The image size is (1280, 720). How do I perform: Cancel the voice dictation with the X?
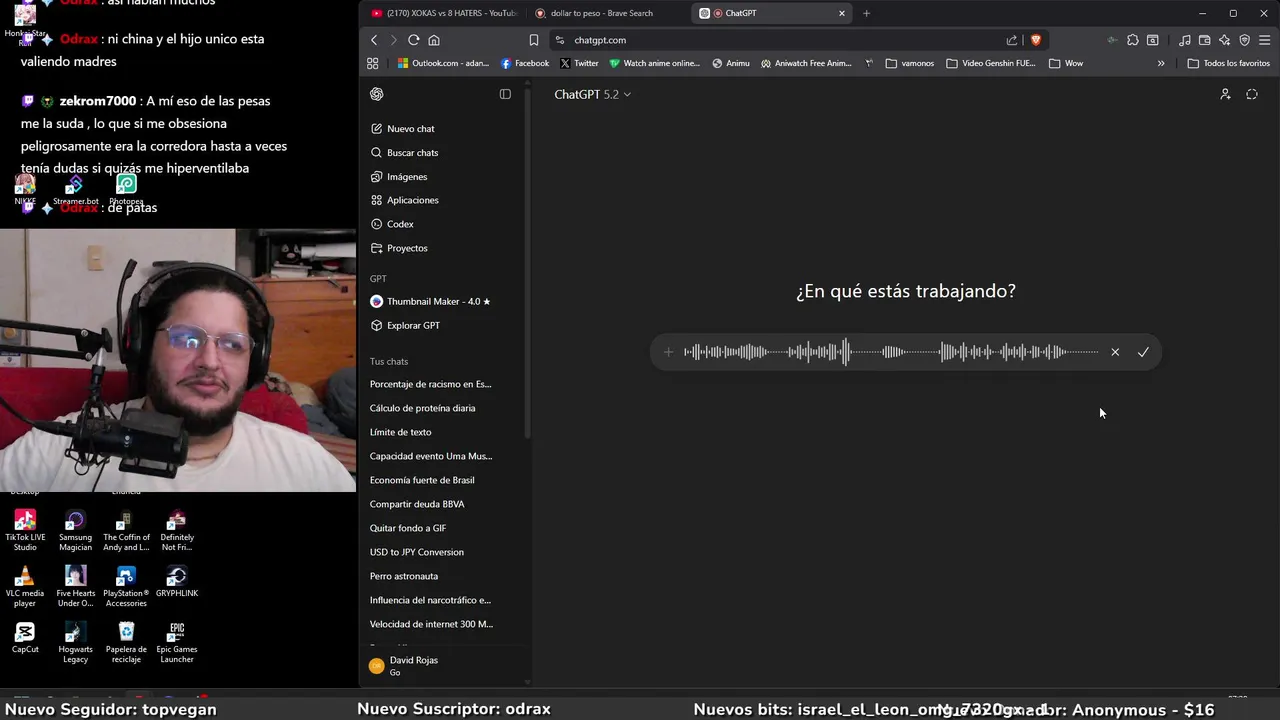tap(1115, 352)
